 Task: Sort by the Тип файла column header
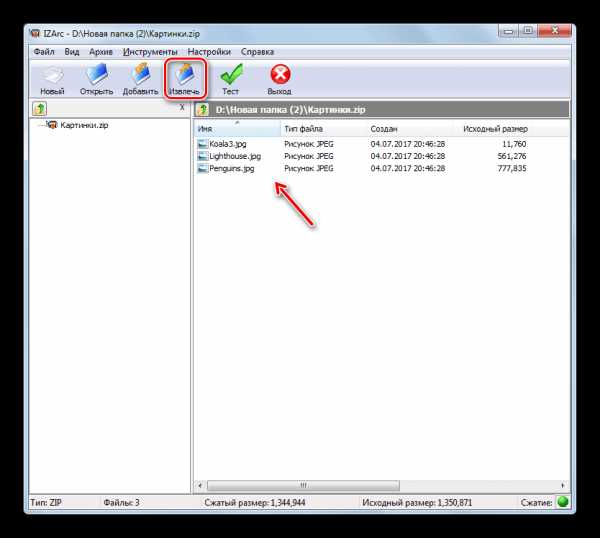(x=324, y=129)
